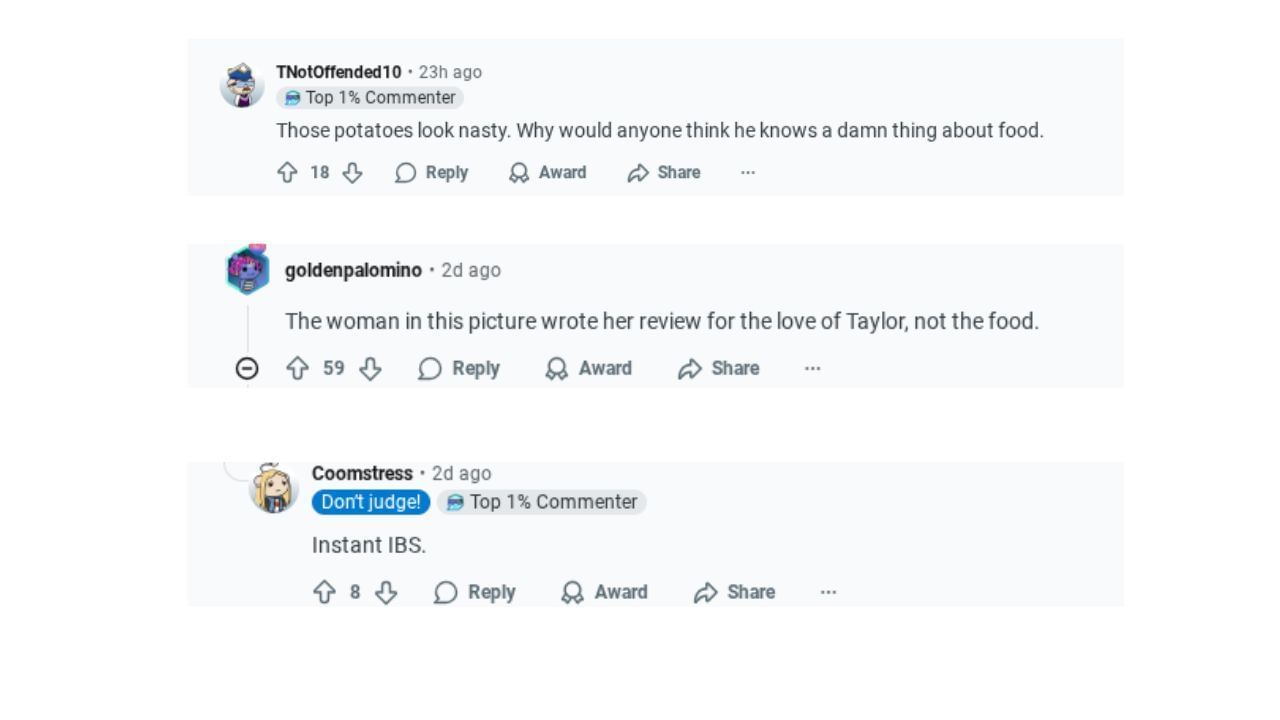The image size is (1280, 720).
Task: Reply to goldenpalomino's comment
Action: pyautogui.click(x=459, y=369)
